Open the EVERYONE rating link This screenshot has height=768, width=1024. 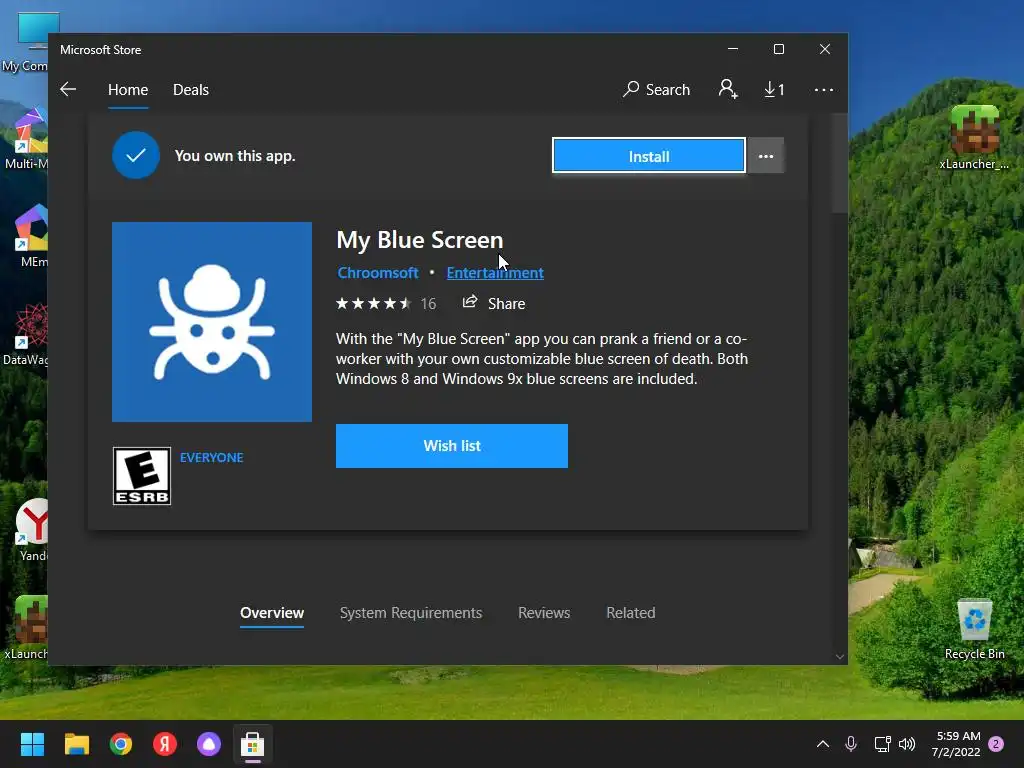(x=212, y=458)
